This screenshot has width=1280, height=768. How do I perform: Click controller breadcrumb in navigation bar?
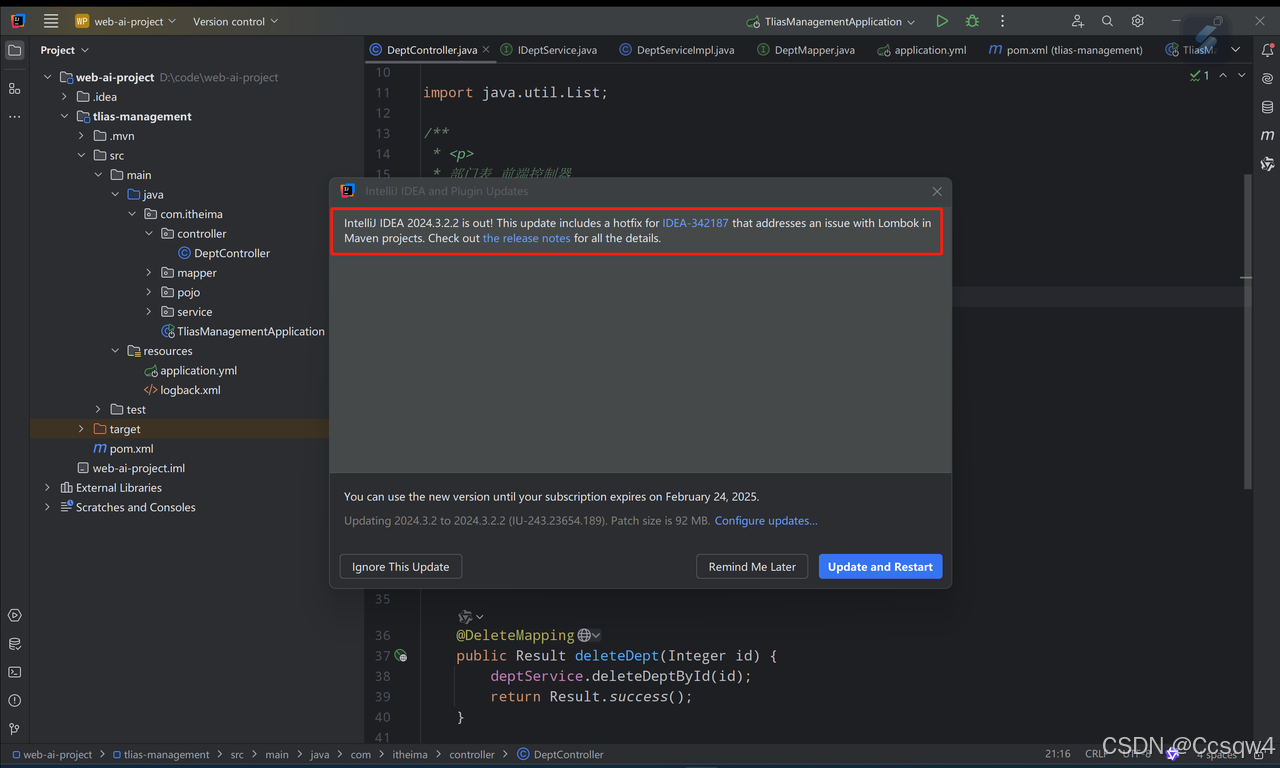click(472, 755)
